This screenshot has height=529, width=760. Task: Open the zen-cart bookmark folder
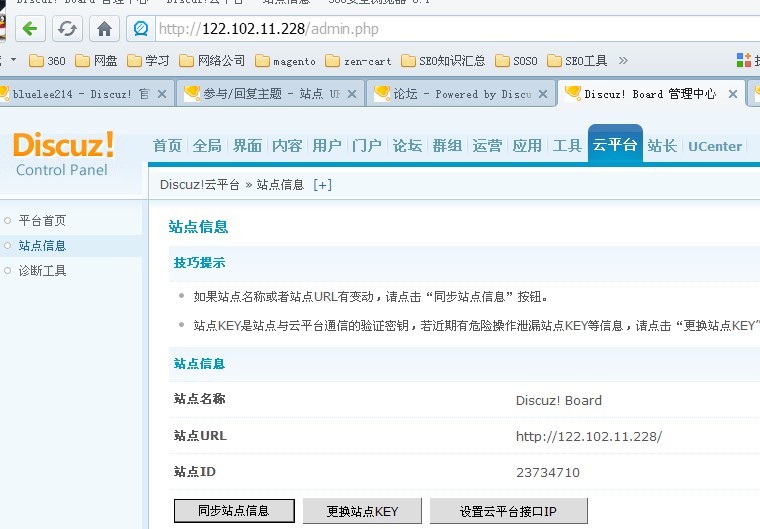358,61
